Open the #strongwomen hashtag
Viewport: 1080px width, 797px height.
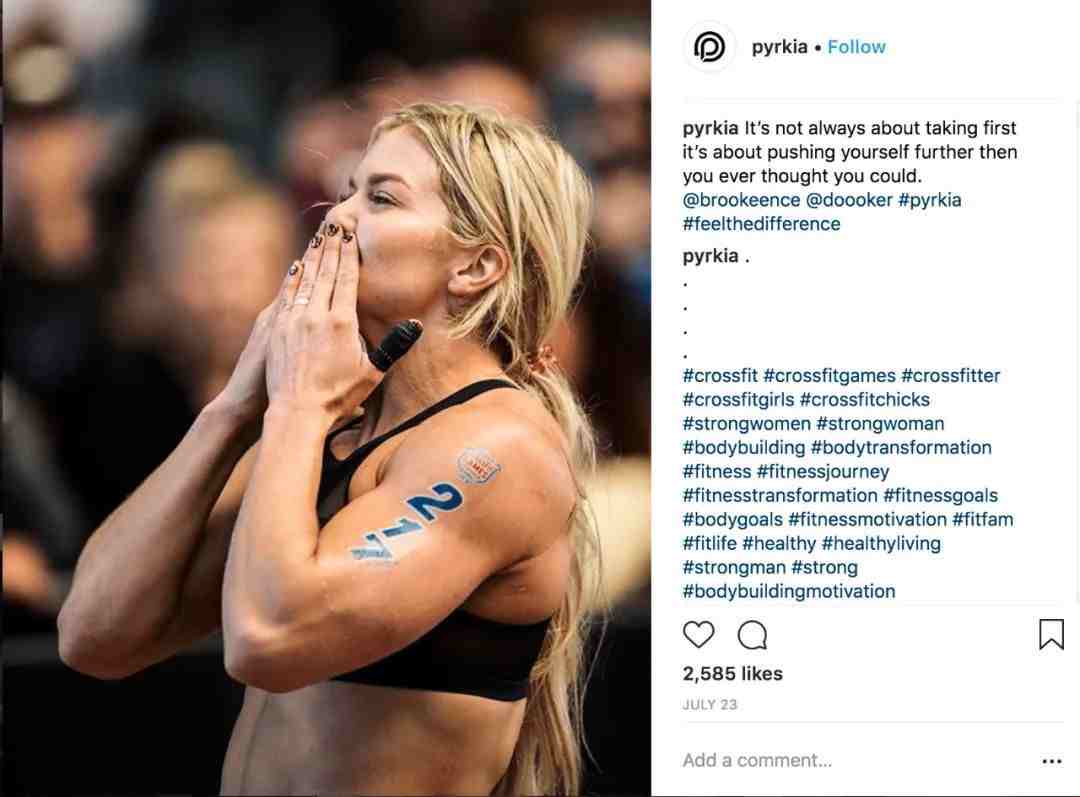coord(747,424)
